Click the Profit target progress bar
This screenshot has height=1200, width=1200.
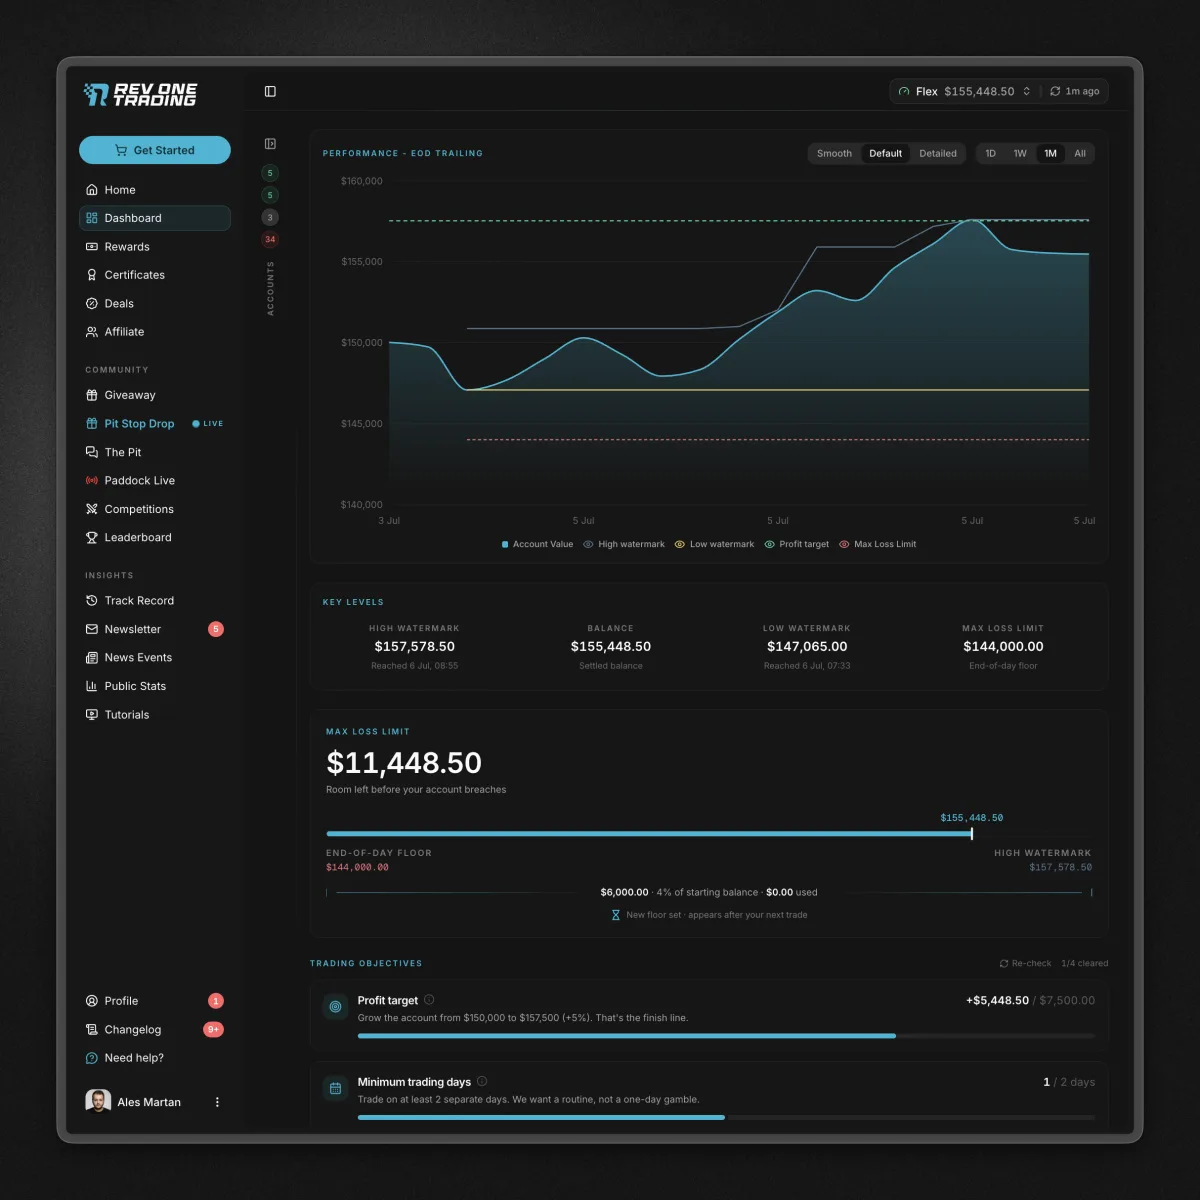[x=726, y=1036]
